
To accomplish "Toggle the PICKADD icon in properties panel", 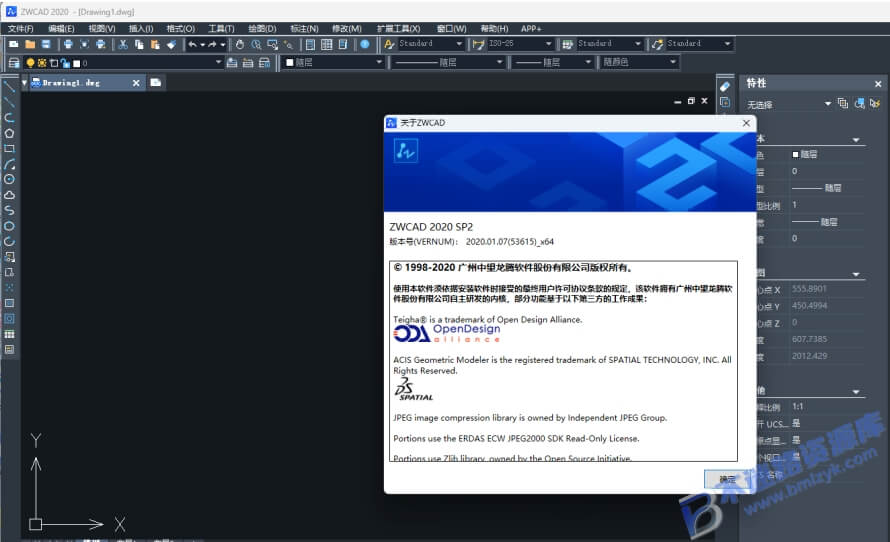I will coord(843,103).
